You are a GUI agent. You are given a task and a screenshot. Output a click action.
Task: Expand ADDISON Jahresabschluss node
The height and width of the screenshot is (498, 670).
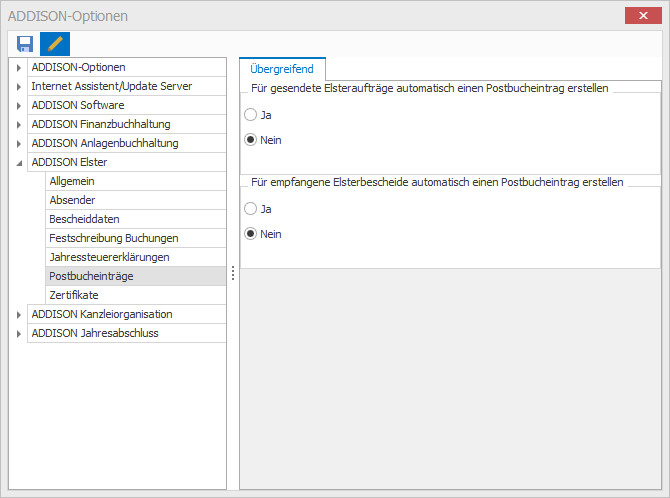[x=18, y=334]
